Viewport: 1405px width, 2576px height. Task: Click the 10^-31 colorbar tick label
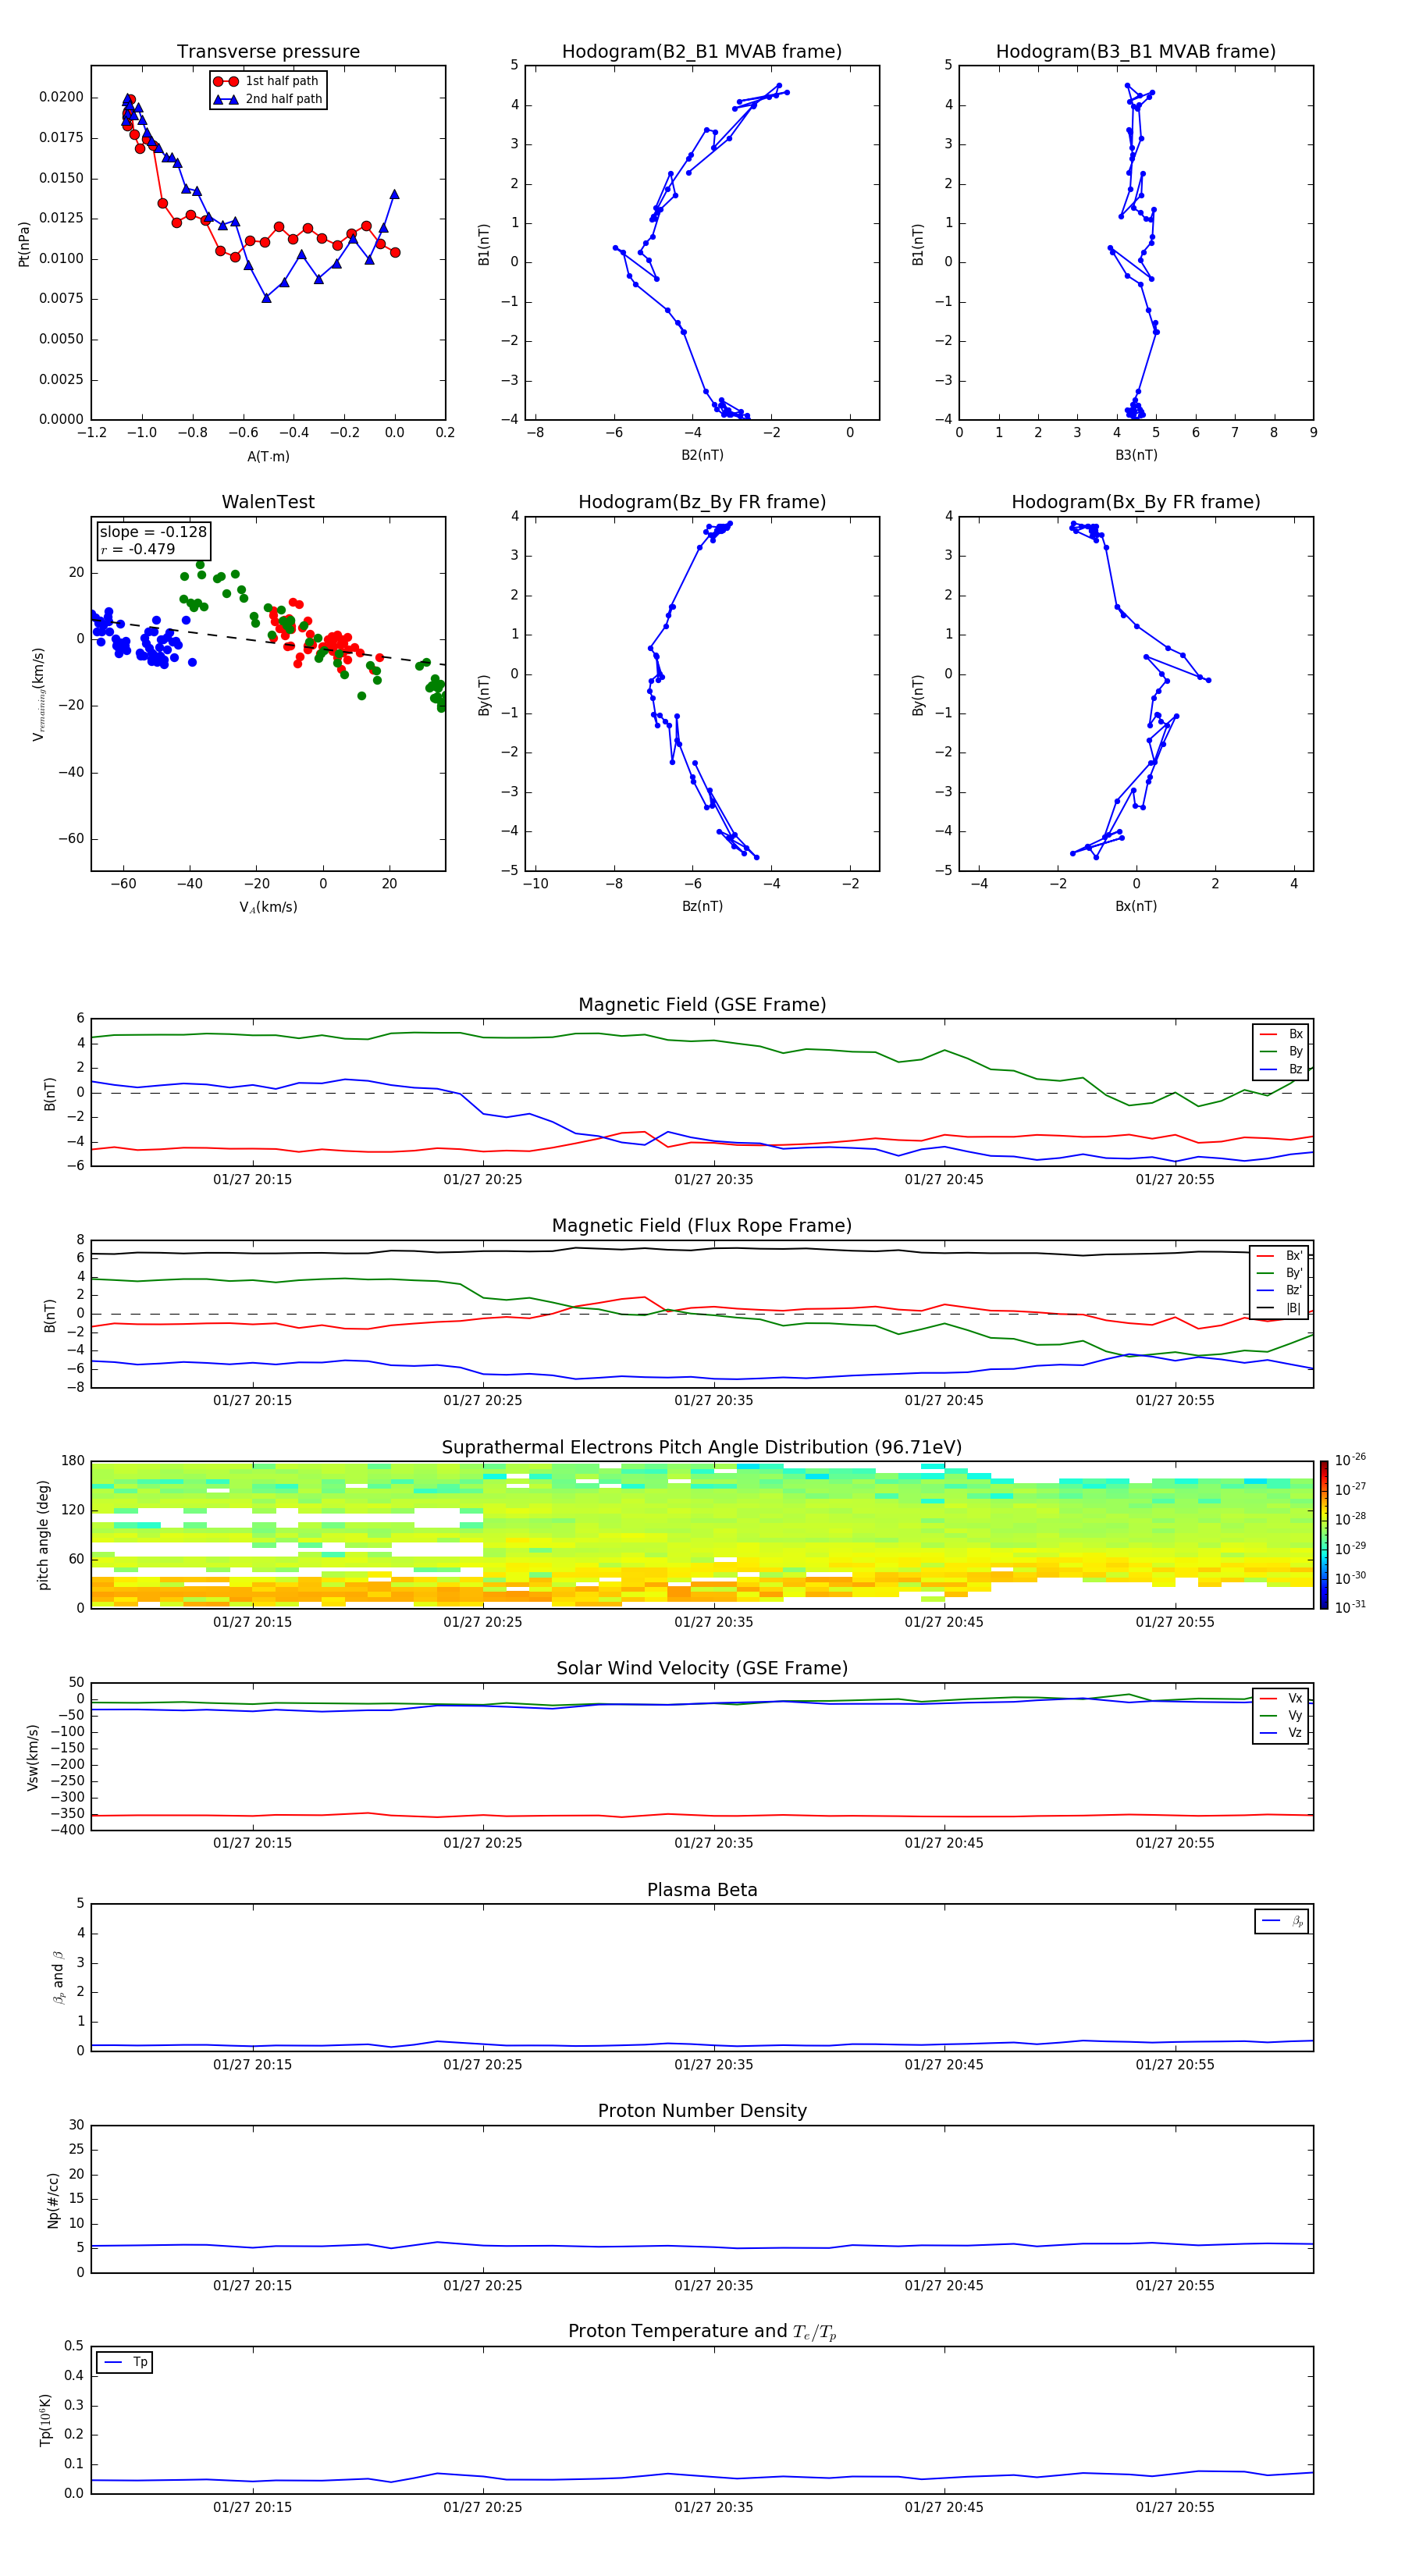(1350, 1607)
